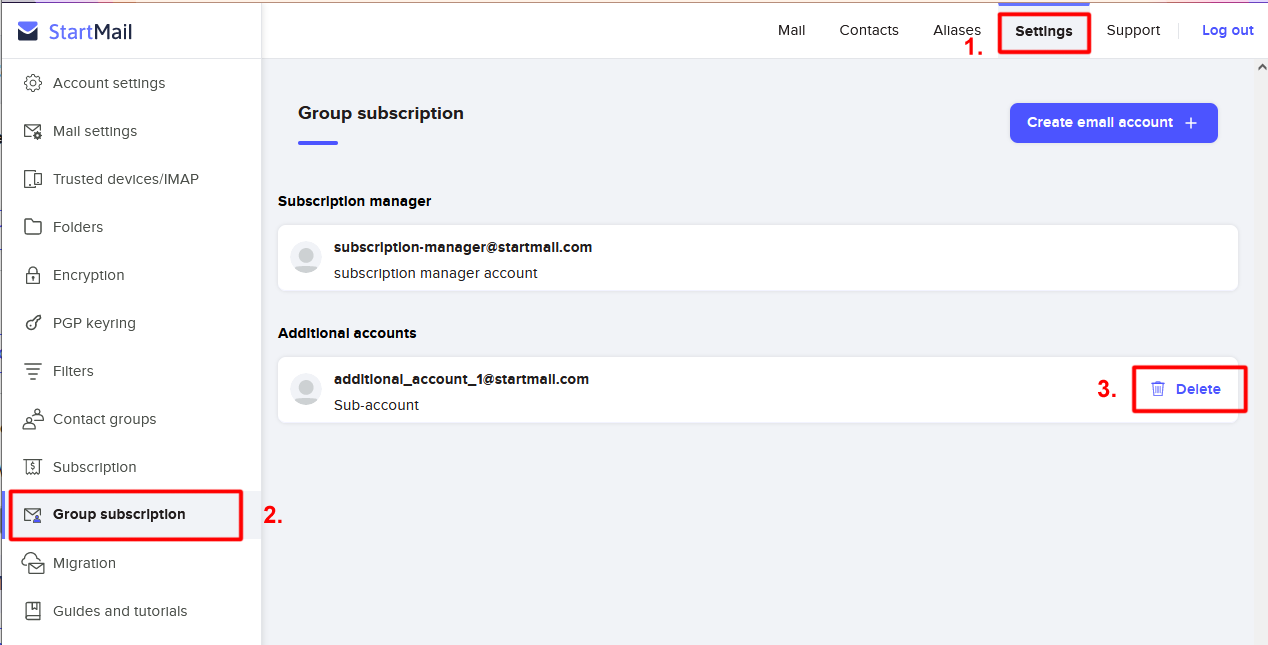This screenshot has width=1268, height=645.
Task: Click the Log out link
Action: [x=1228, y=30]
